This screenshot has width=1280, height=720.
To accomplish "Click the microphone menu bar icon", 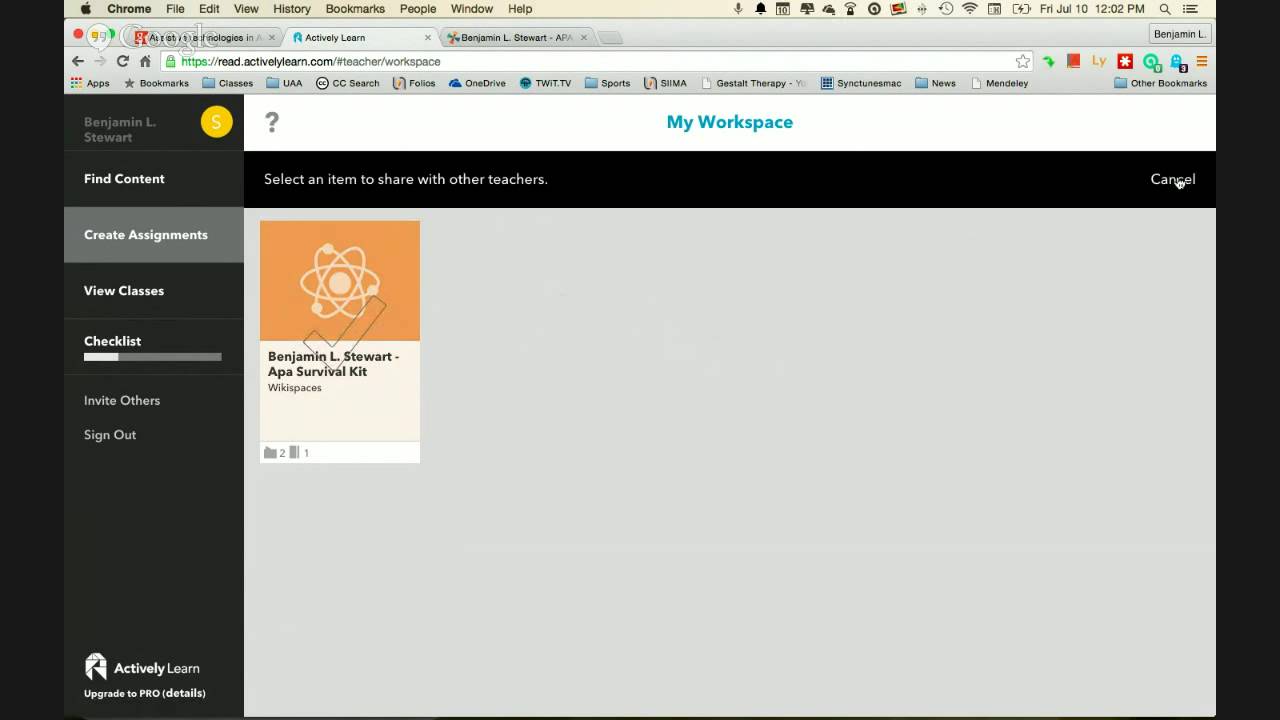I will point(738,9).
